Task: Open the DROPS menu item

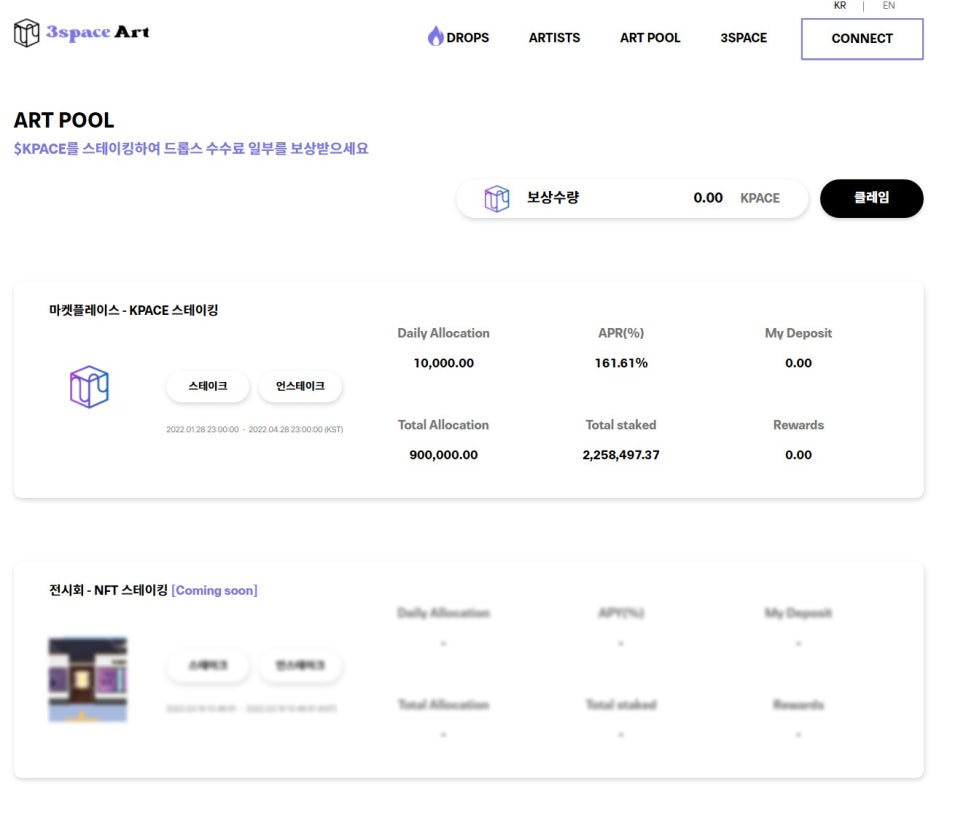Action: click(467, 38)
